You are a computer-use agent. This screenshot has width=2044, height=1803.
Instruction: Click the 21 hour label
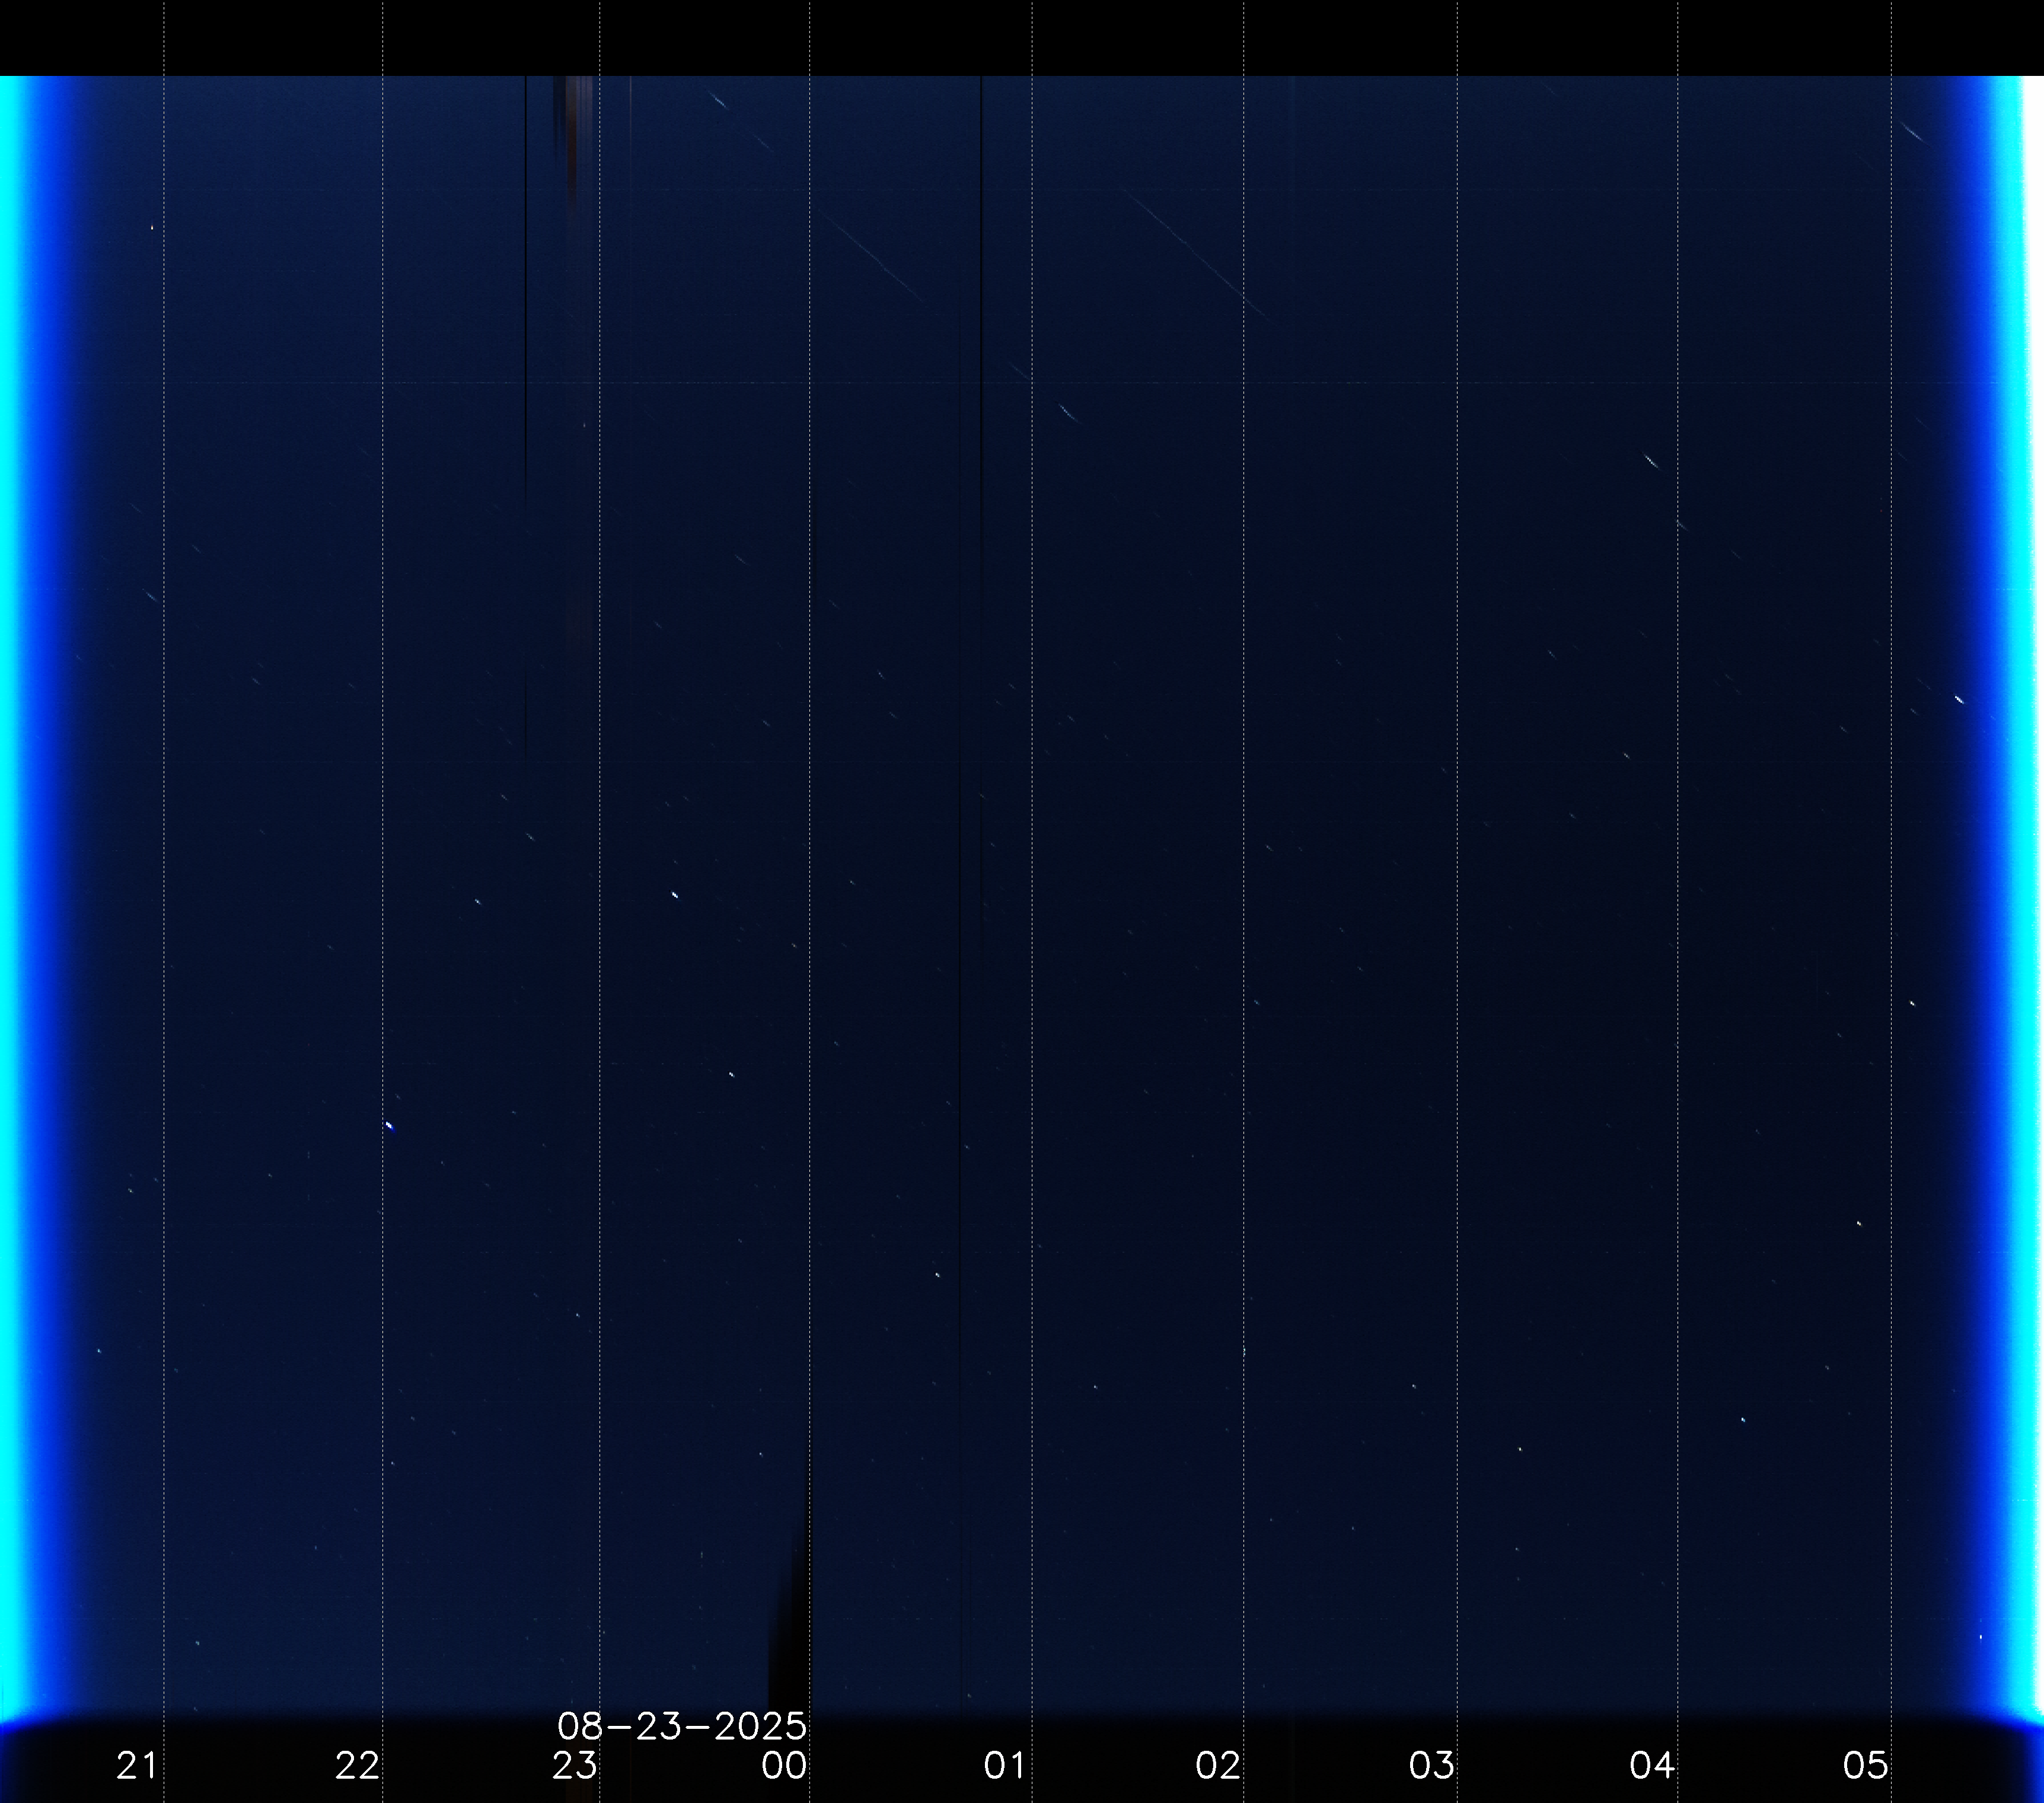(x=137, y=1766)
